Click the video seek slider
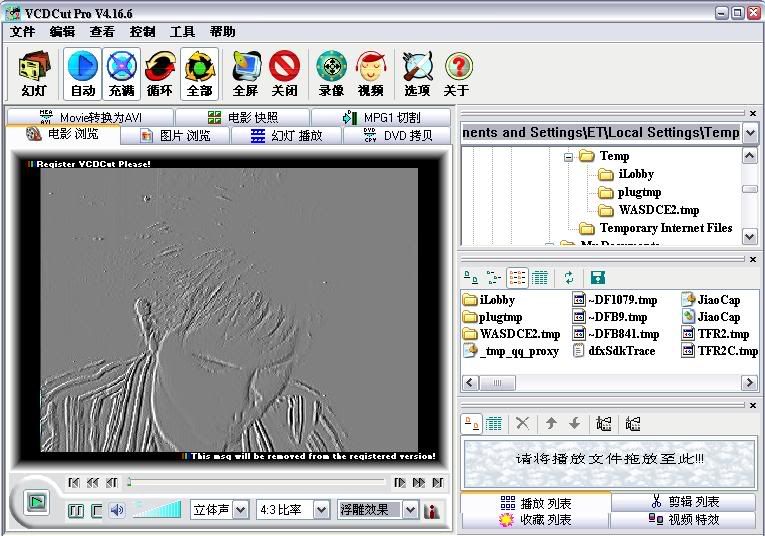The width and height of the screenshot is (765, 536). point(257,482)
